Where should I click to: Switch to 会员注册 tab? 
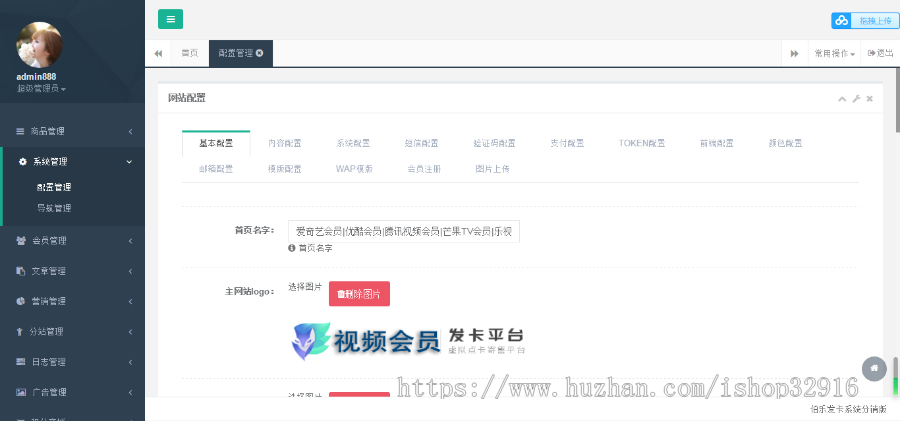424,169
